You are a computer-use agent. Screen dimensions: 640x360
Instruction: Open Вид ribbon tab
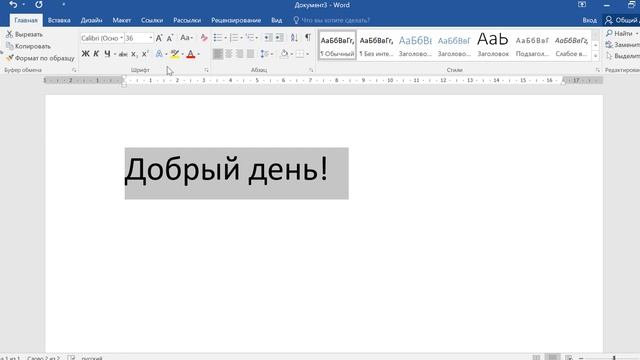(276, 20)
